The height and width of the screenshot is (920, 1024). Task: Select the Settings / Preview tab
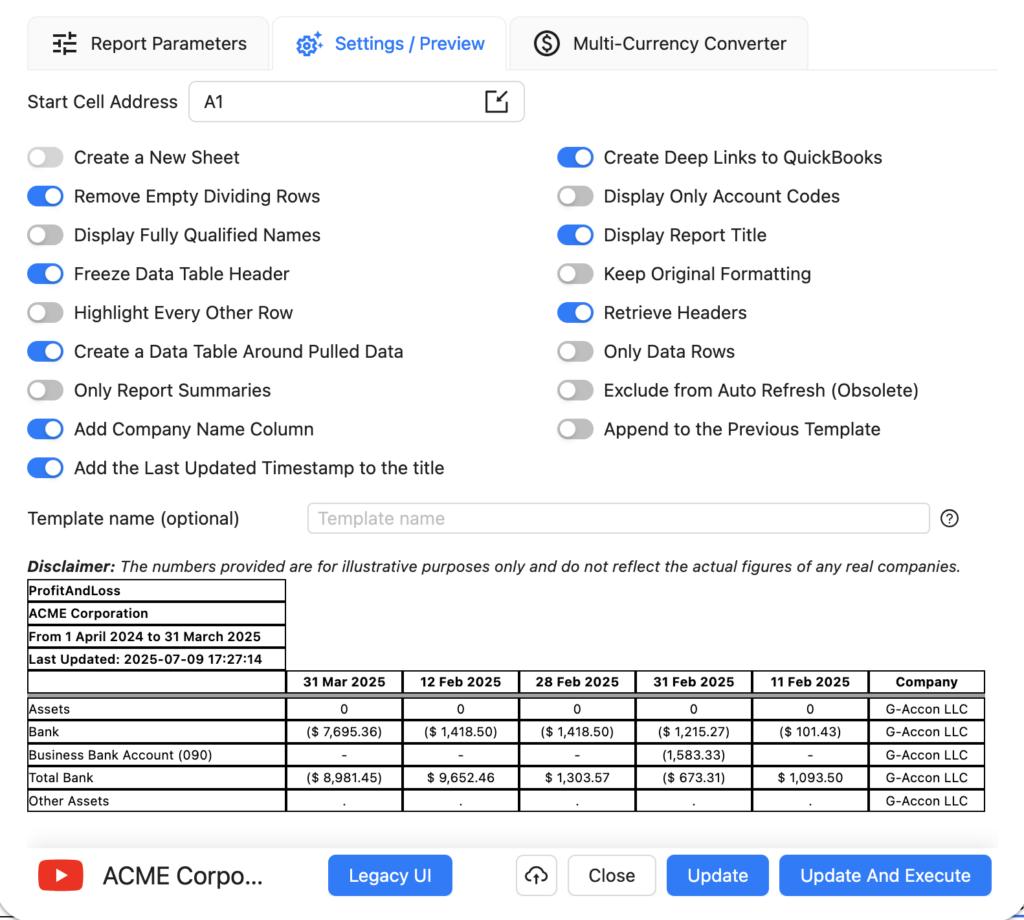[x=391, y=44]
